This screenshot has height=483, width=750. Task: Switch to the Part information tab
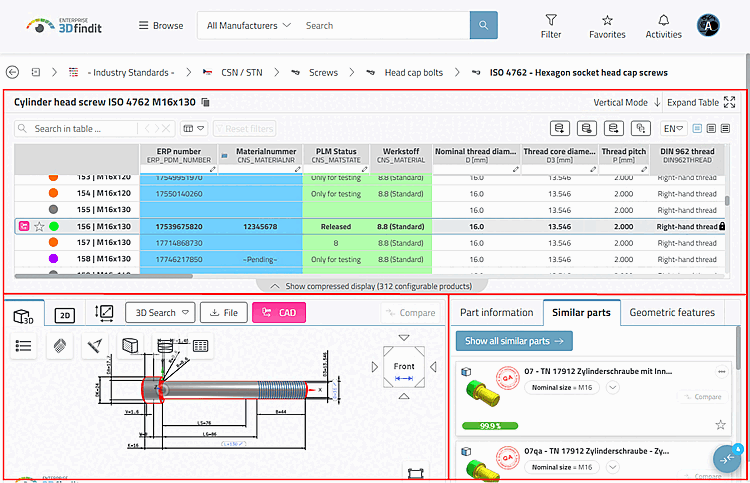click(496, 312)
